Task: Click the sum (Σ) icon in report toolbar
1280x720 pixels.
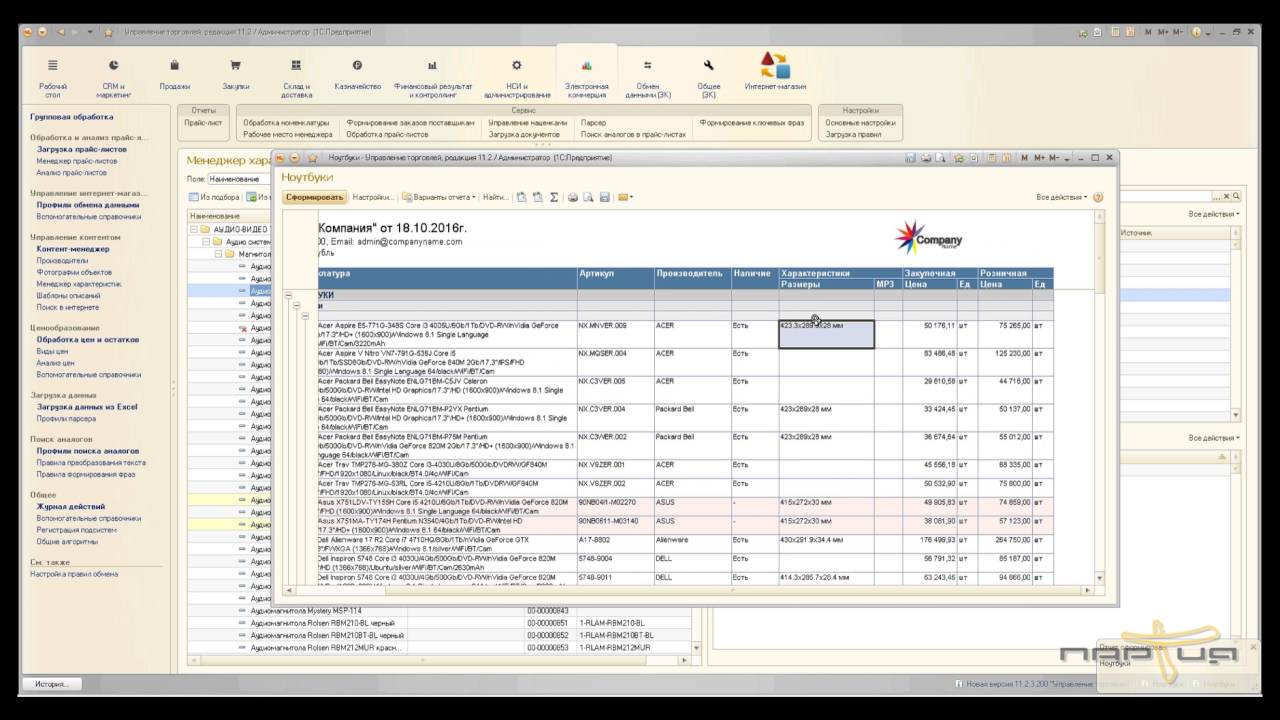Action: 554,197
